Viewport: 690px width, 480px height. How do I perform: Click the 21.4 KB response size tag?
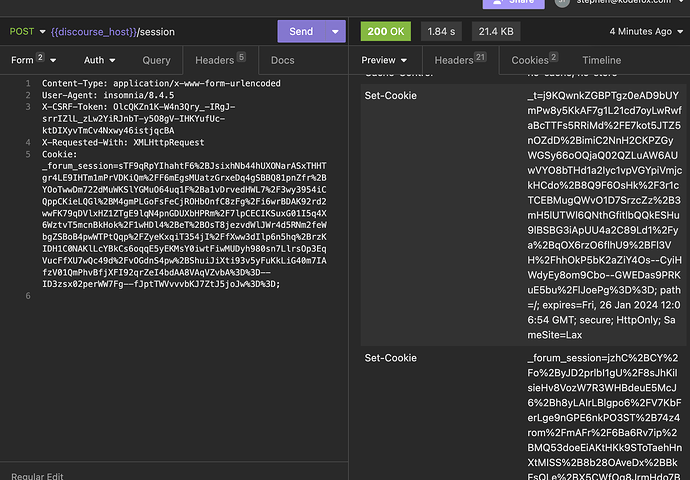(496, 31)
